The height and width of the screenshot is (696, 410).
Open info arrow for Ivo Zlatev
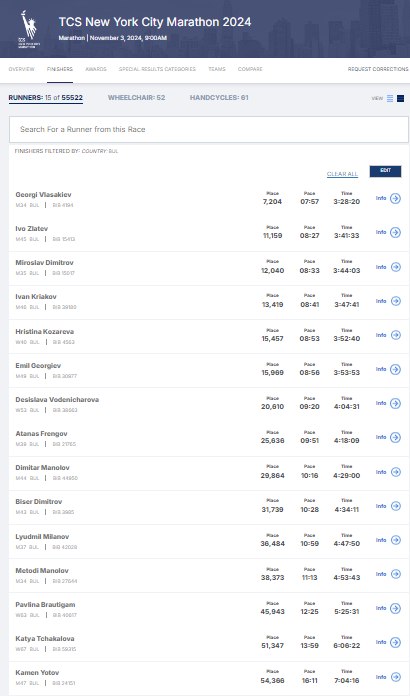[x=395, y=232]
